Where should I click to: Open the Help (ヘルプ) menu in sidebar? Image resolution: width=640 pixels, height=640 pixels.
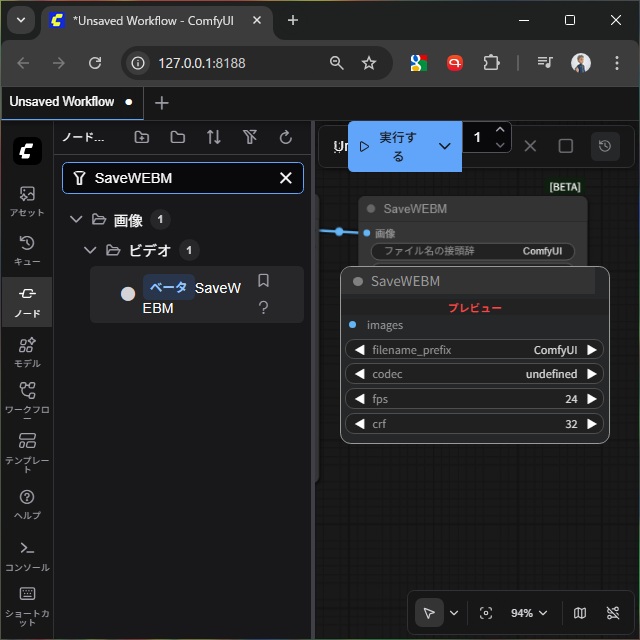(x=27, y=503)
